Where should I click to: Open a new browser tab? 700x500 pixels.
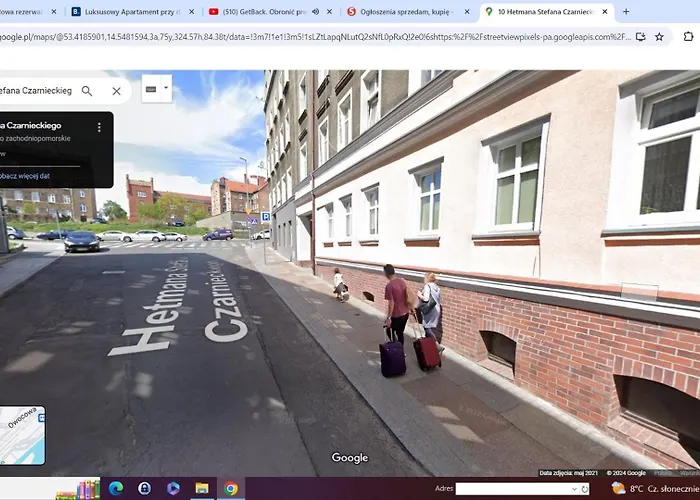click(x=626, y=12)
